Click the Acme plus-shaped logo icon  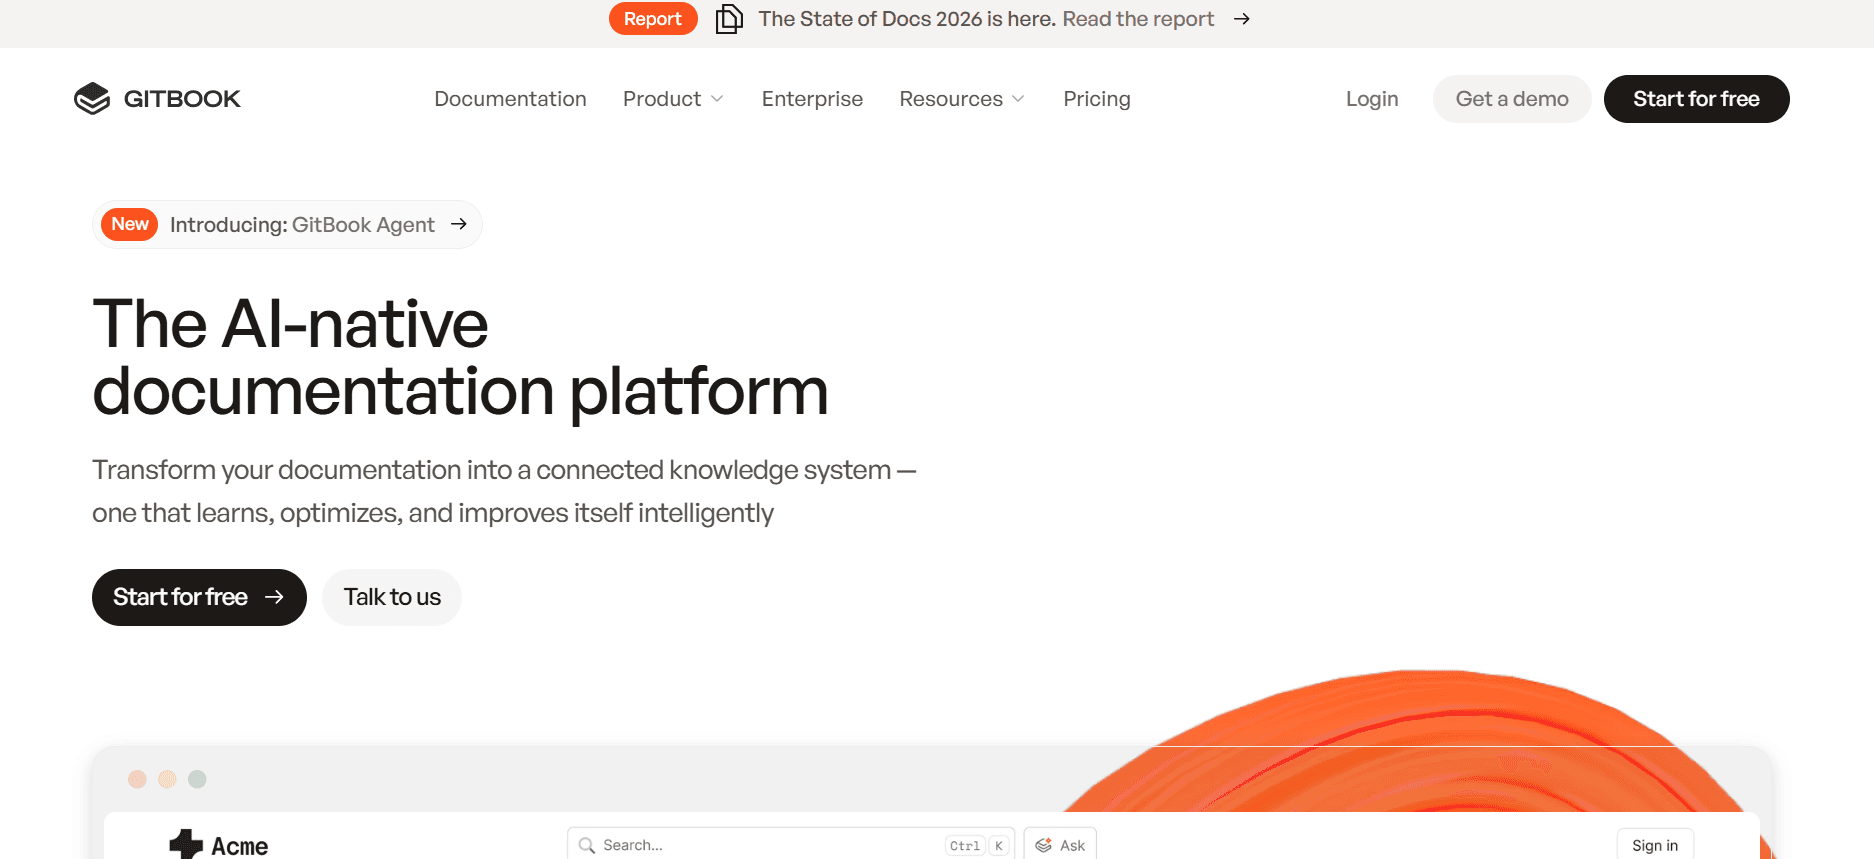tap(186, 845)
